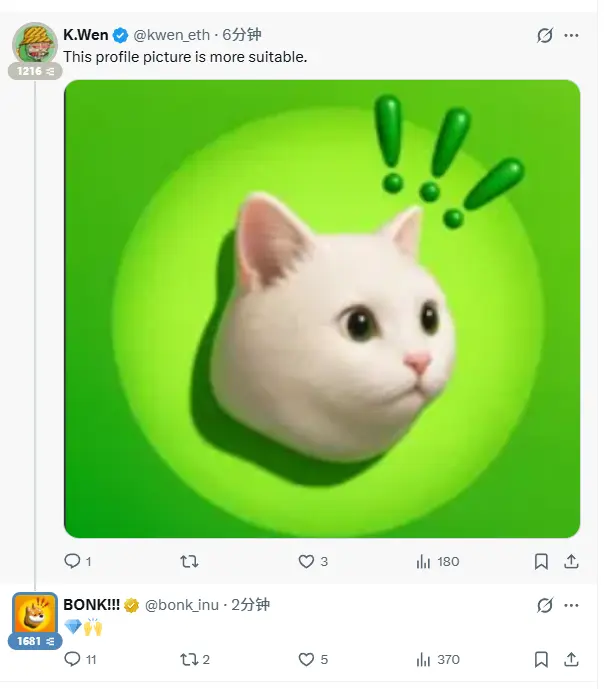Open Grok icon on BONK!!! tweet
Viewport: 604px width, 689px height.
click(544, 605)
